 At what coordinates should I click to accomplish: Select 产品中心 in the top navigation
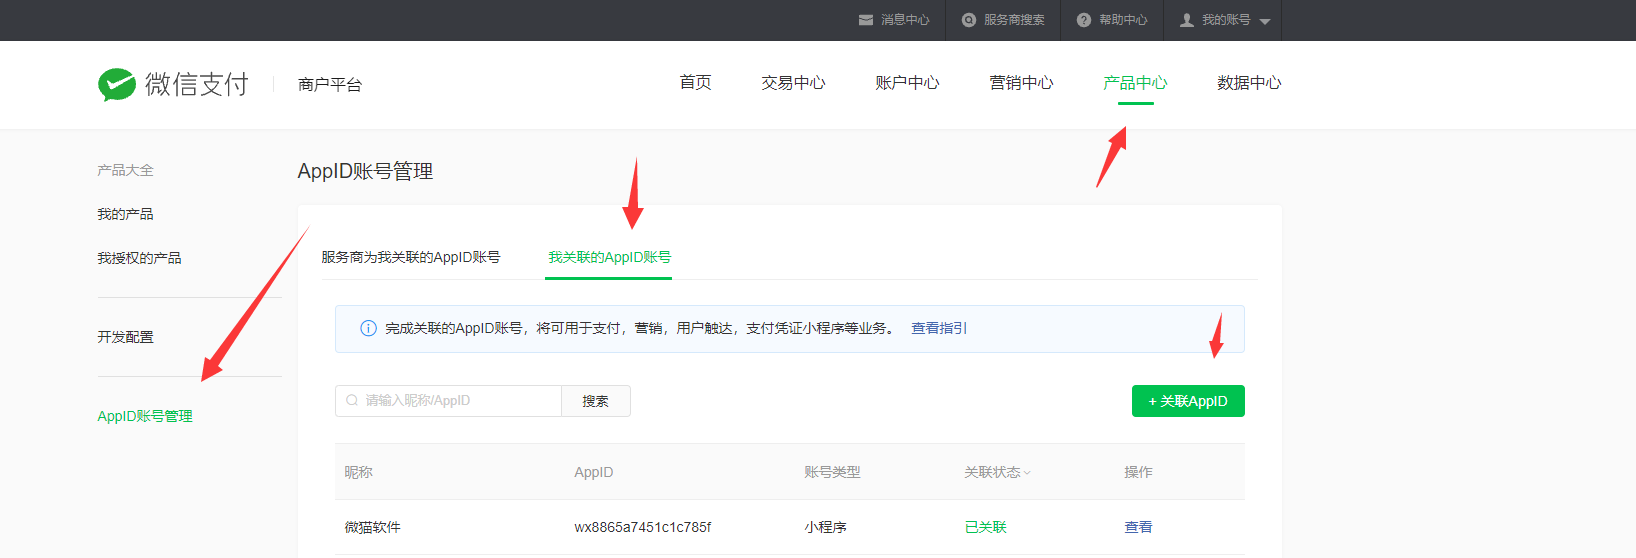tap(1135, 83)
